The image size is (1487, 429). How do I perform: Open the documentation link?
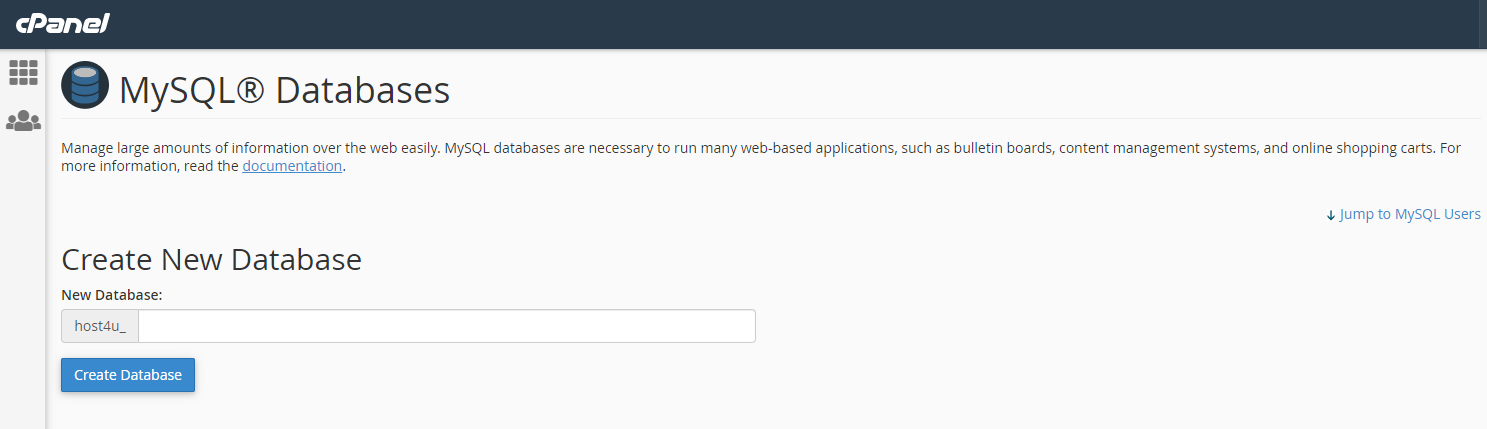292,166
